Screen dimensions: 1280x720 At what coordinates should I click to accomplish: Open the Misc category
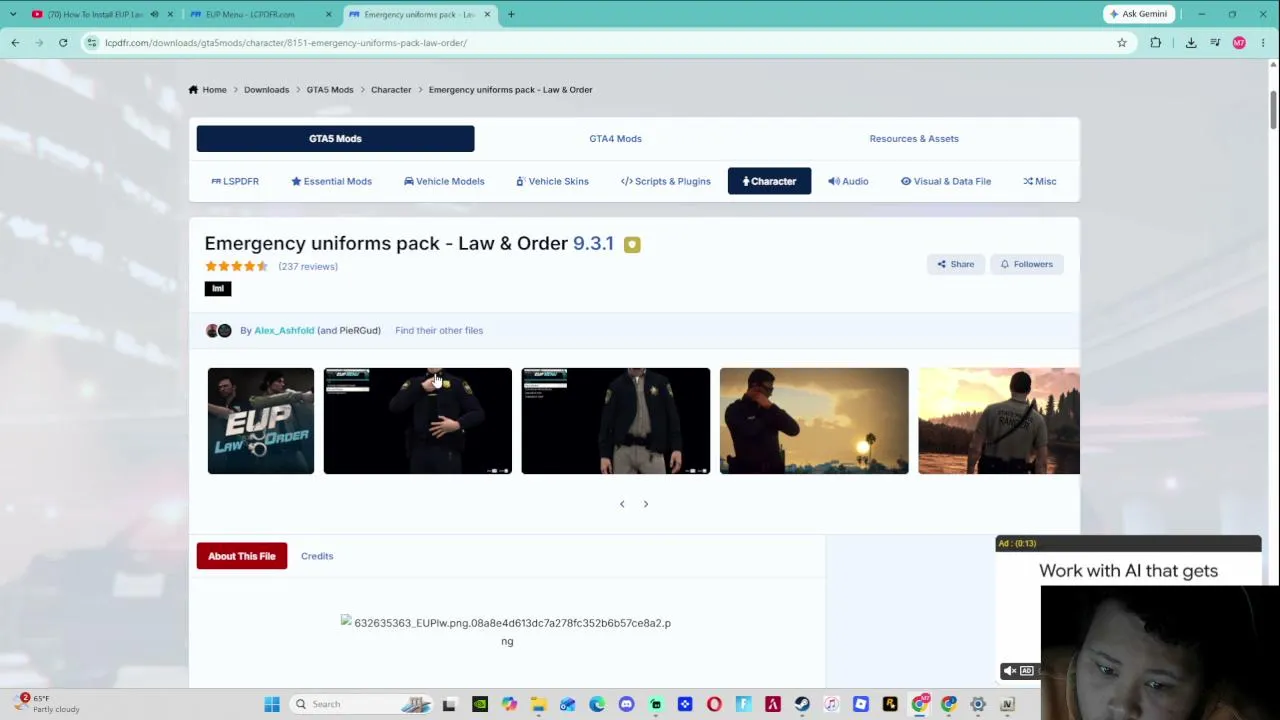pos(1040,181)
